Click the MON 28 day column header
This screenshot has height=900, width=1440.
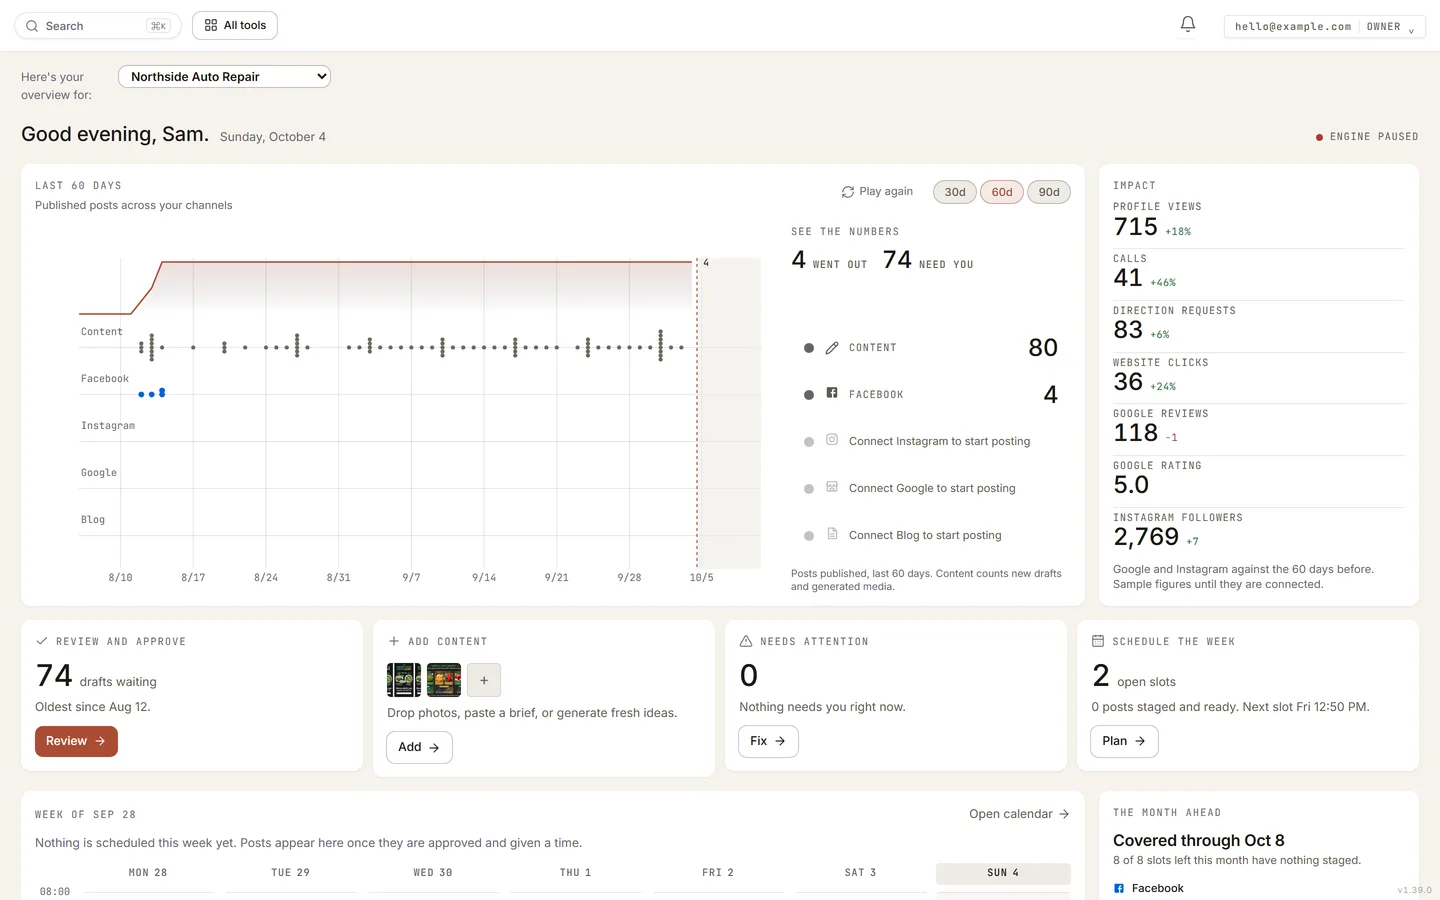coord(148,873)
